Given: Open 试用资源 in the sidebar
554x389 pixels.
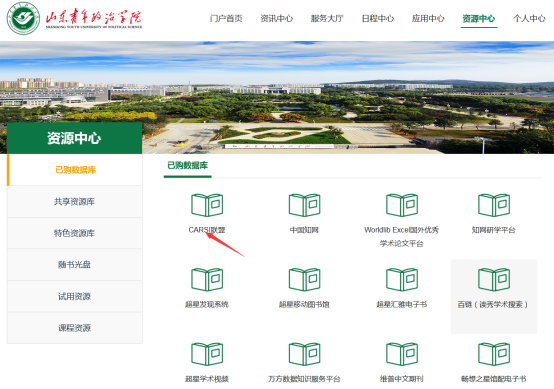Looking at the screenshot, I should tap(75, 296).
